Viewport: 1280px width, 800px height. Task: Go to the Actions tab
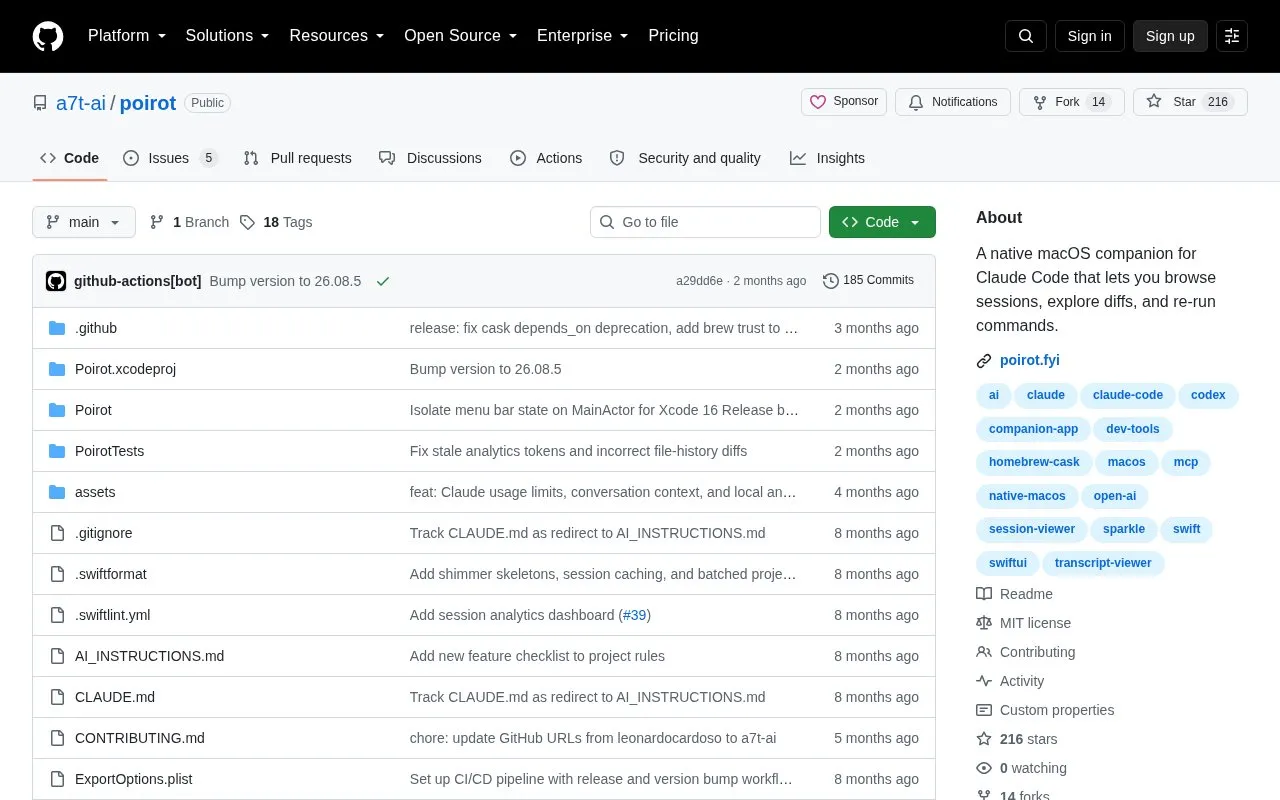tap(546, 158)
